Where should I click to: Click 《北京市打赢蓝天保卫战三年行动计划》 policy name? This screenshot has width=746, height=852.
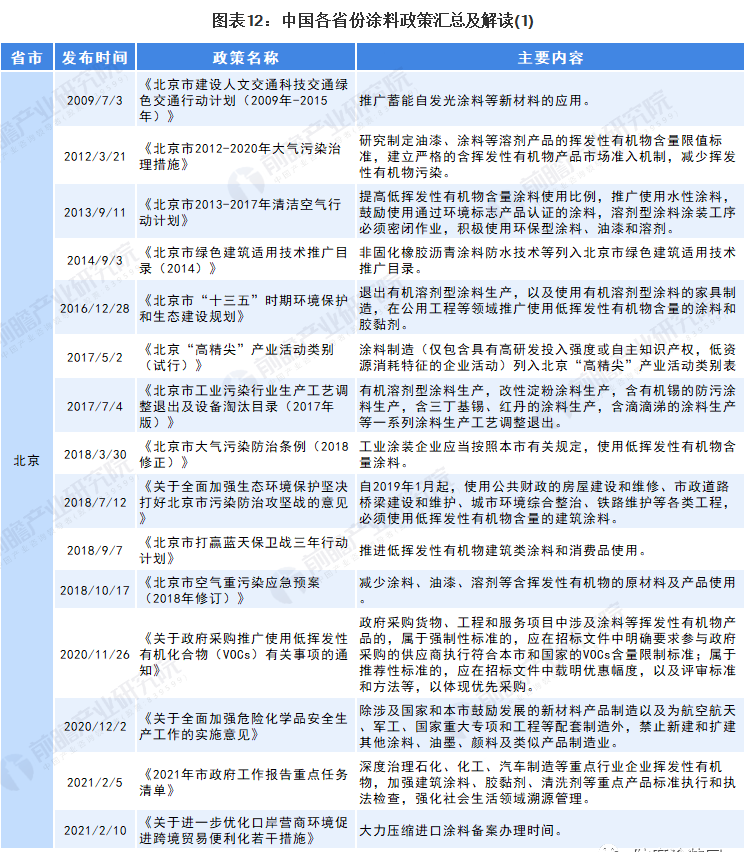click(245, 550)
